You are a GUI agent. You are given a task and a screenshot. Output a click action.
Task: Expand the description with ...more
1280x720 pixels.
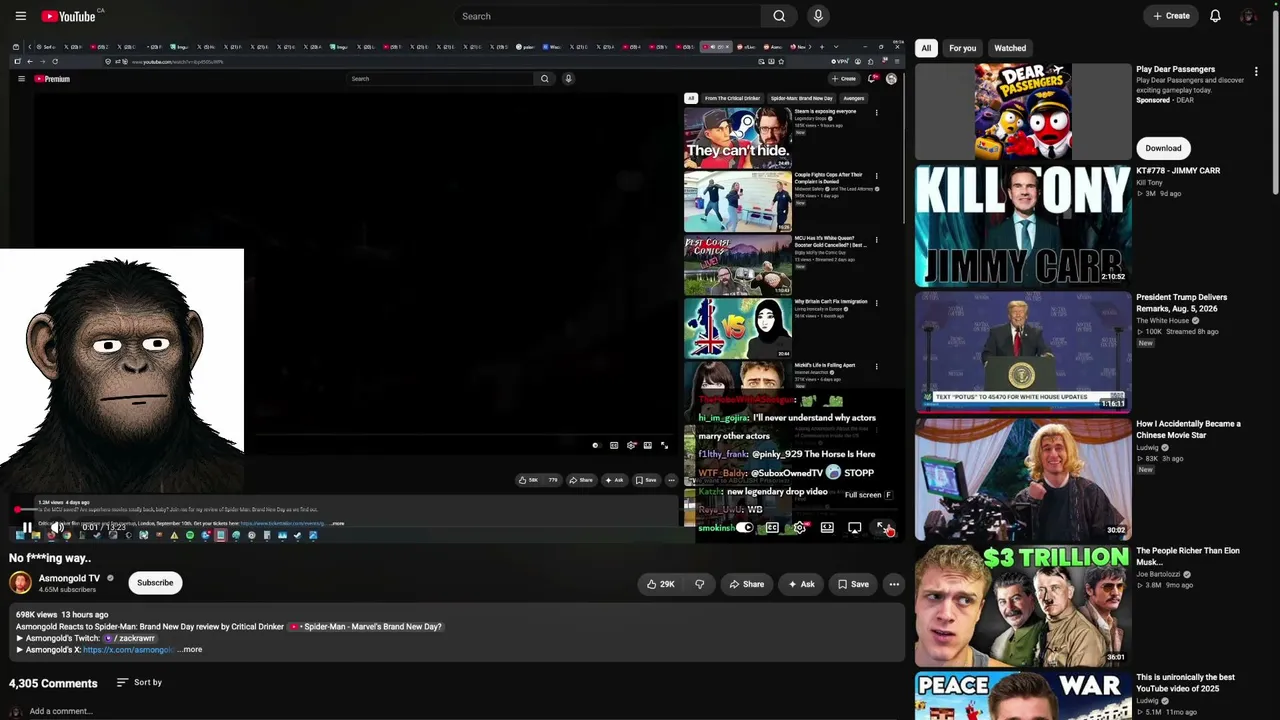pyautogui.click(x=190, y=650)
